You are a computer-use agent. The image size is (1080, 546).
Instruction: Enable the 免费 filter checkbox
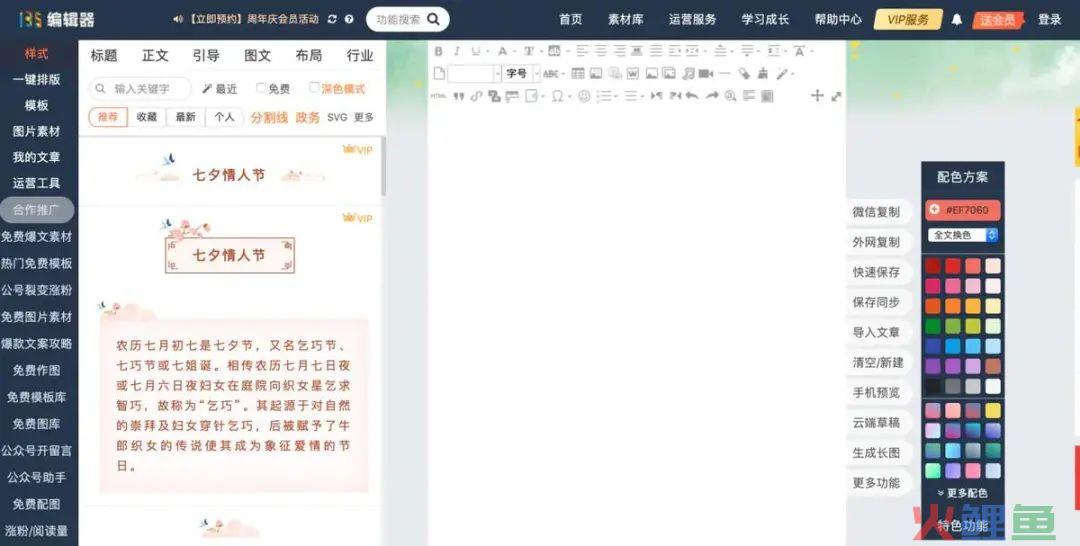[261, 88]
